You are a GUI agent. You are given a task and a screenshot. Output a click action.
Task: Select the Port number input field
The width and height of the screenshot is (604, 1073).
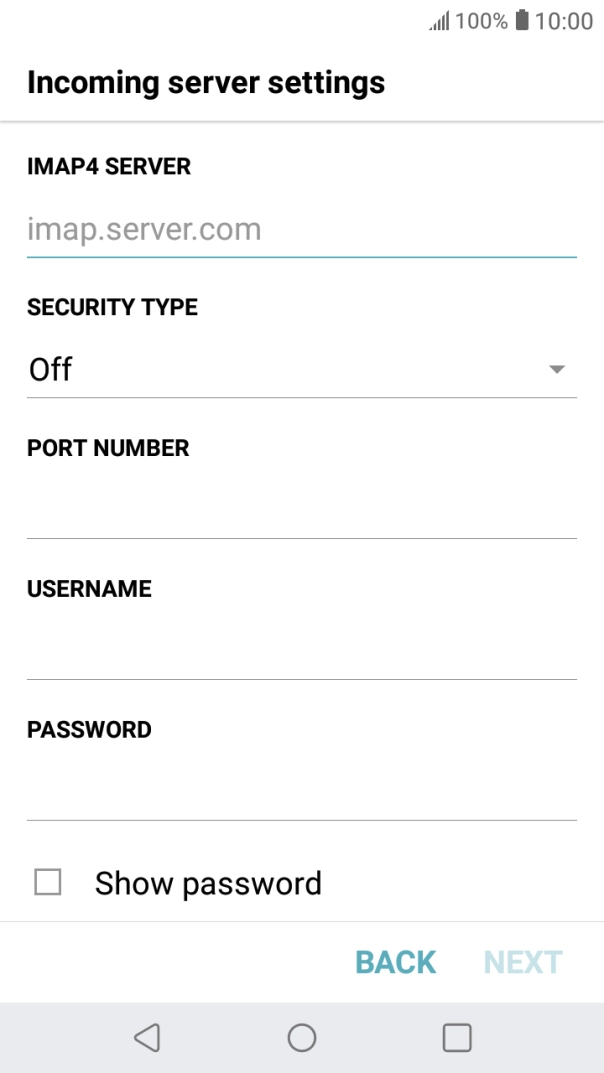(301, 510)
